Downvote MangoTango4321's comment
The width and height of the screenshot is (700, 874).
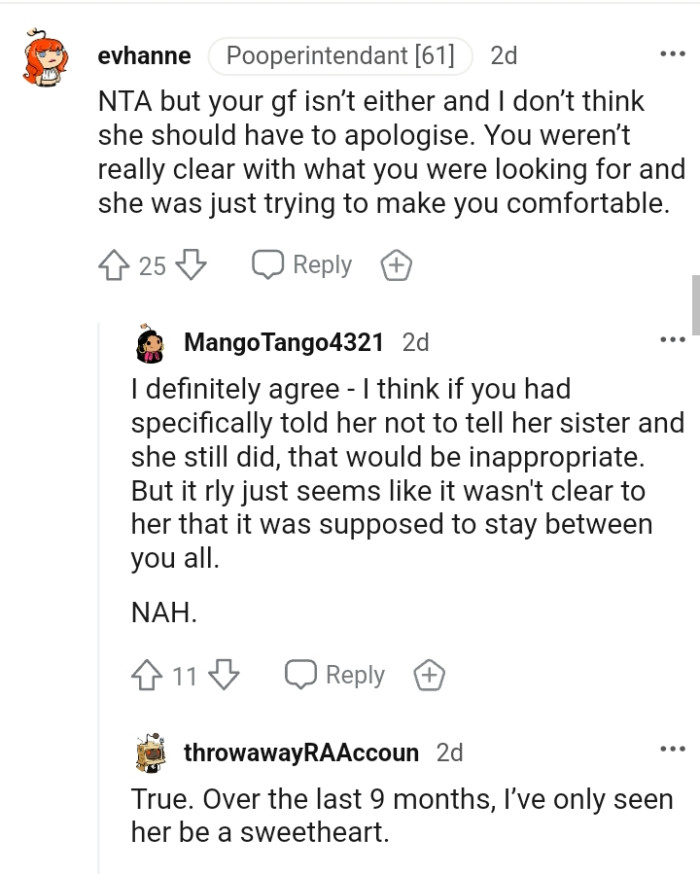[223, 676]
